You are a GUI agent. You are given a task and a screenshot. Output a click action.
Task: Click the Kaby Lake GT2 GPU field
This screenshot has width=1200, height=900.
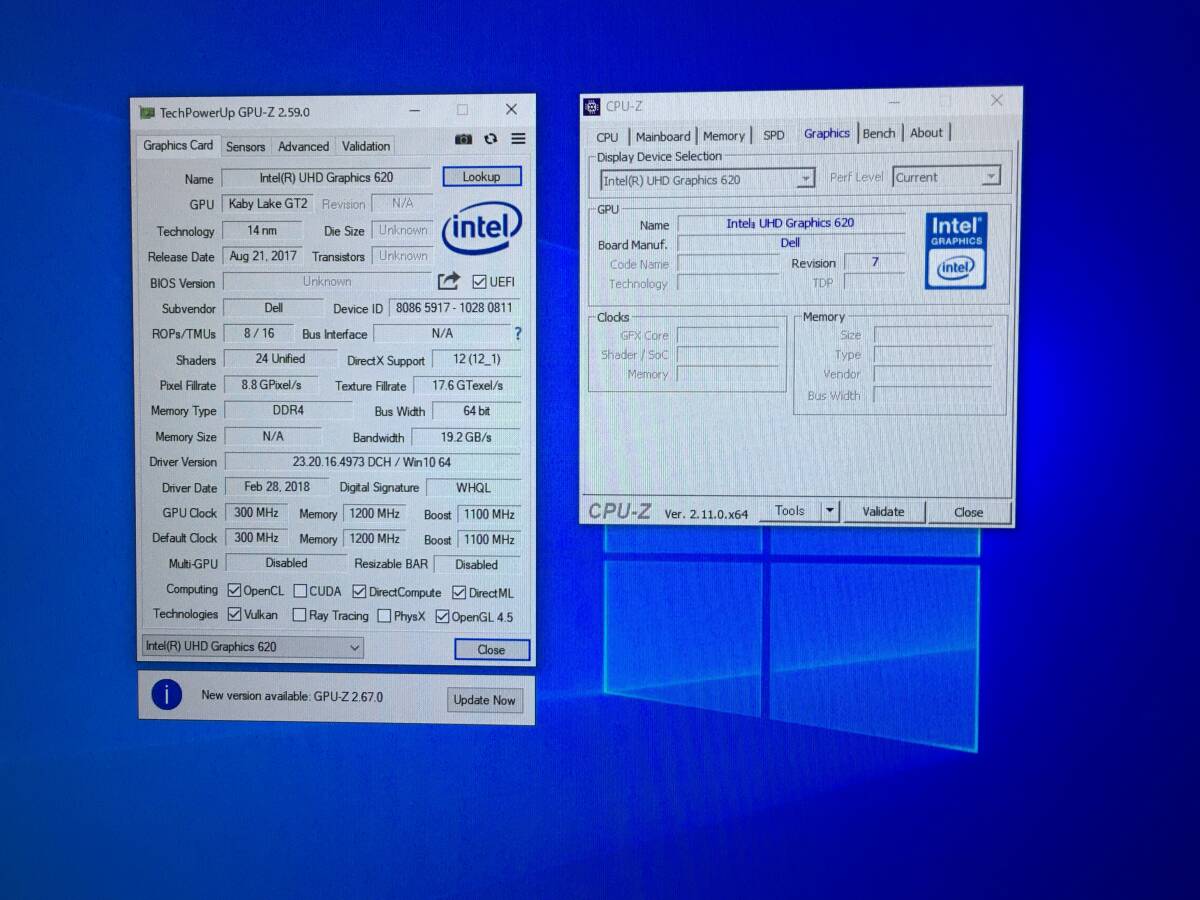point(267,203)
